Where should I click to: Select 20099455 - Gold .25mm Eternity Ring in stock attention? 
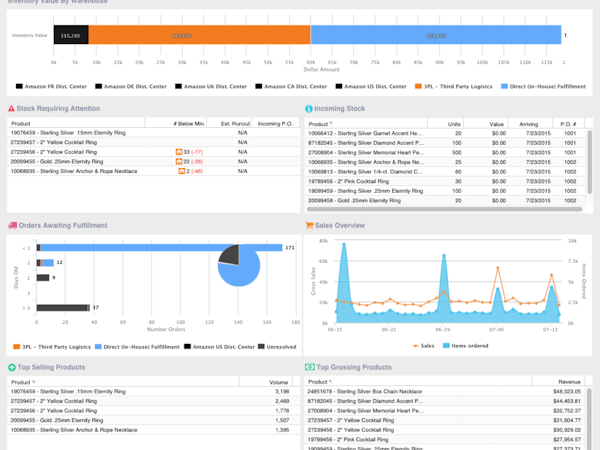[153, 161]
